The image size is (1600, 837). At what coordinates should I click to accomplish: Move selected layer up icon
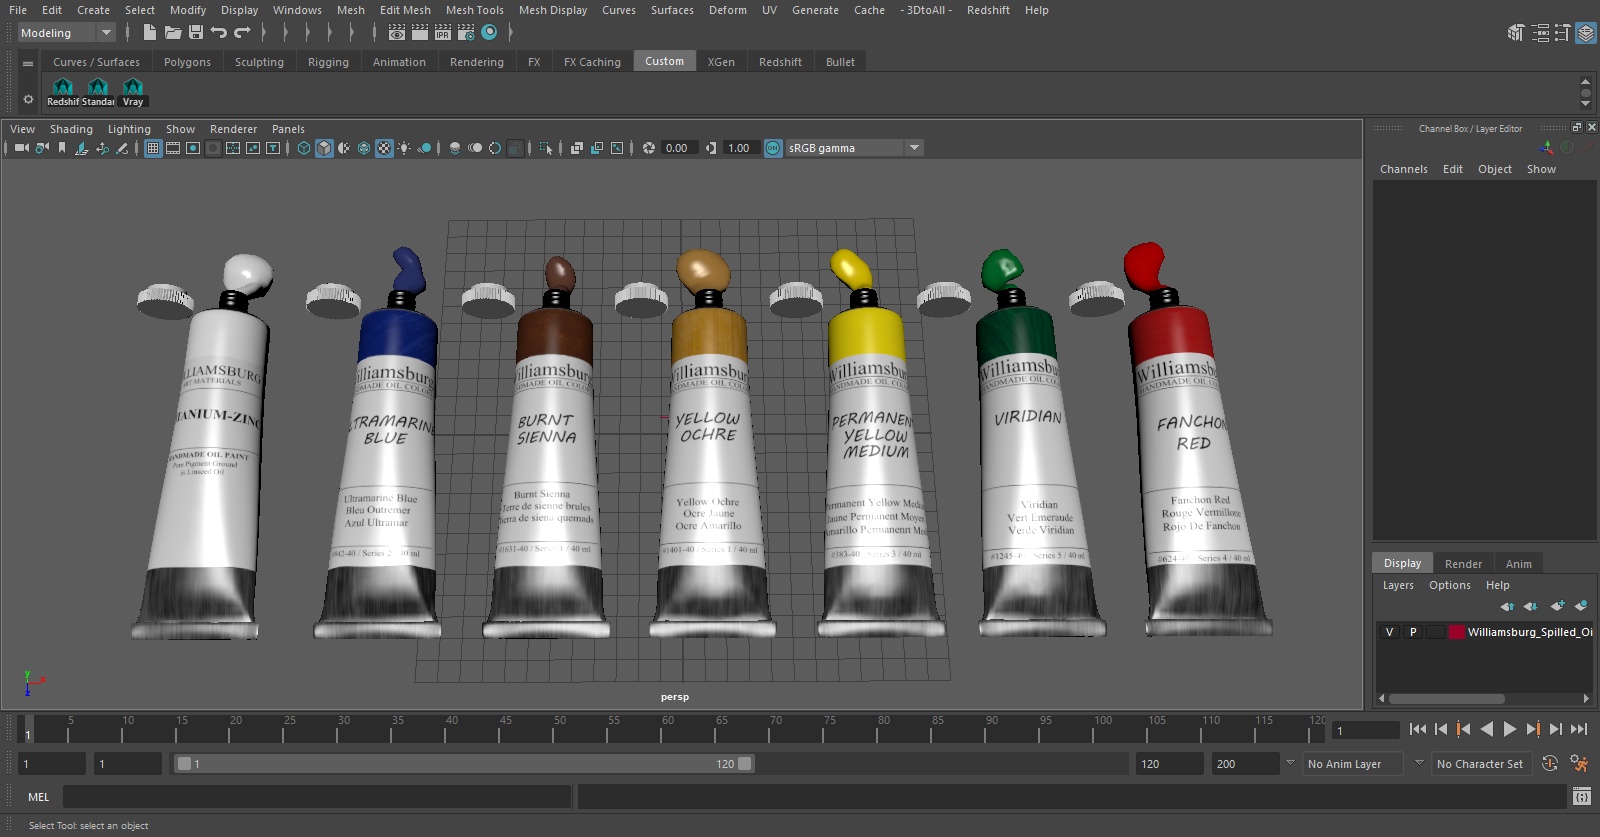pos(1507,605)
